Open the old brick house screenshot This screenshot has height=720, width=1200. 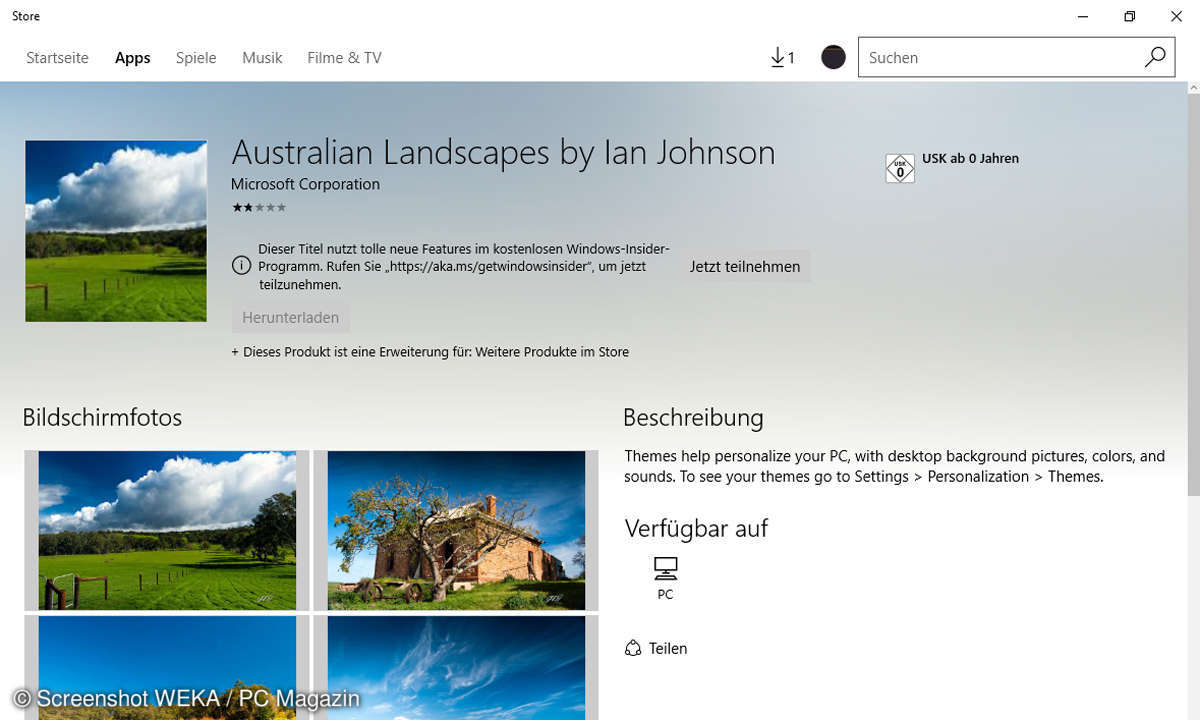(x=456, y=530)
